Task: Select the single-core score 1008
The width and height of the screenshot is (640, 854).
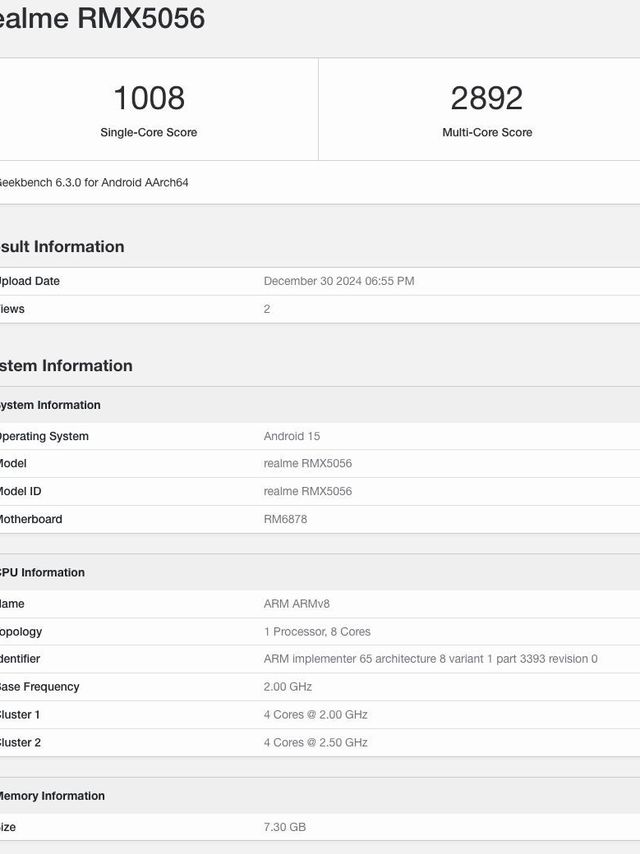Action: click(149, 98)
